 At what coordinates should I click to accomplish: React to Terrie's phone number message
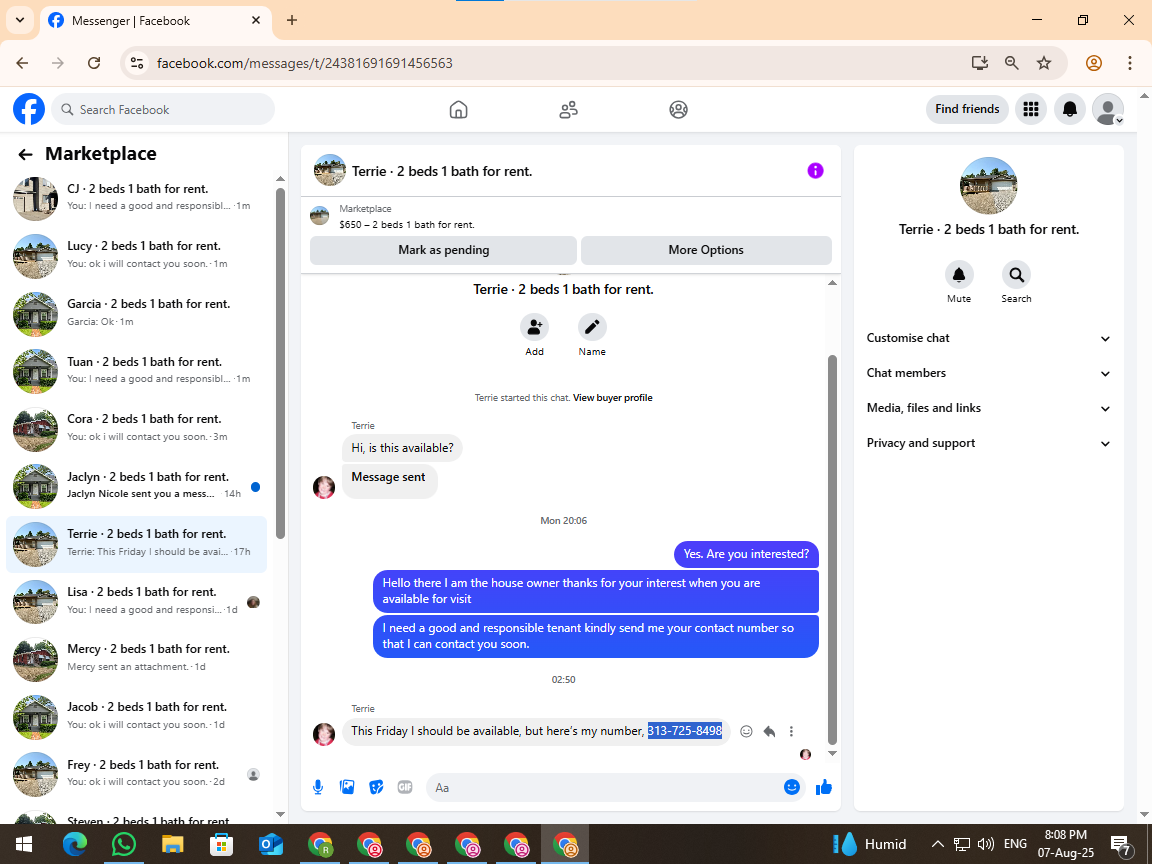pyautogui.click(x=746, y=732)
